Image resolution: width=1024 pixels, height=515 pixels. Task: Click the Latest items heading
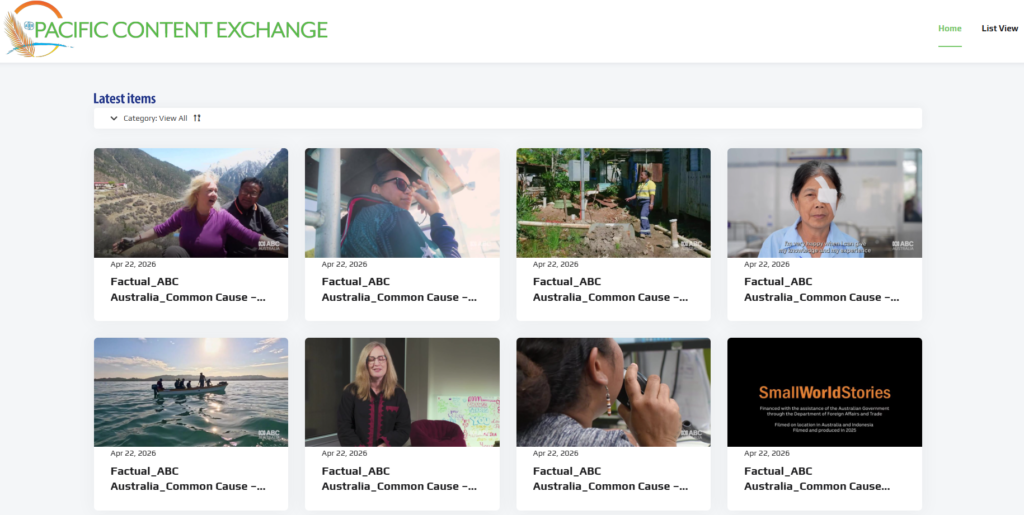125,99
